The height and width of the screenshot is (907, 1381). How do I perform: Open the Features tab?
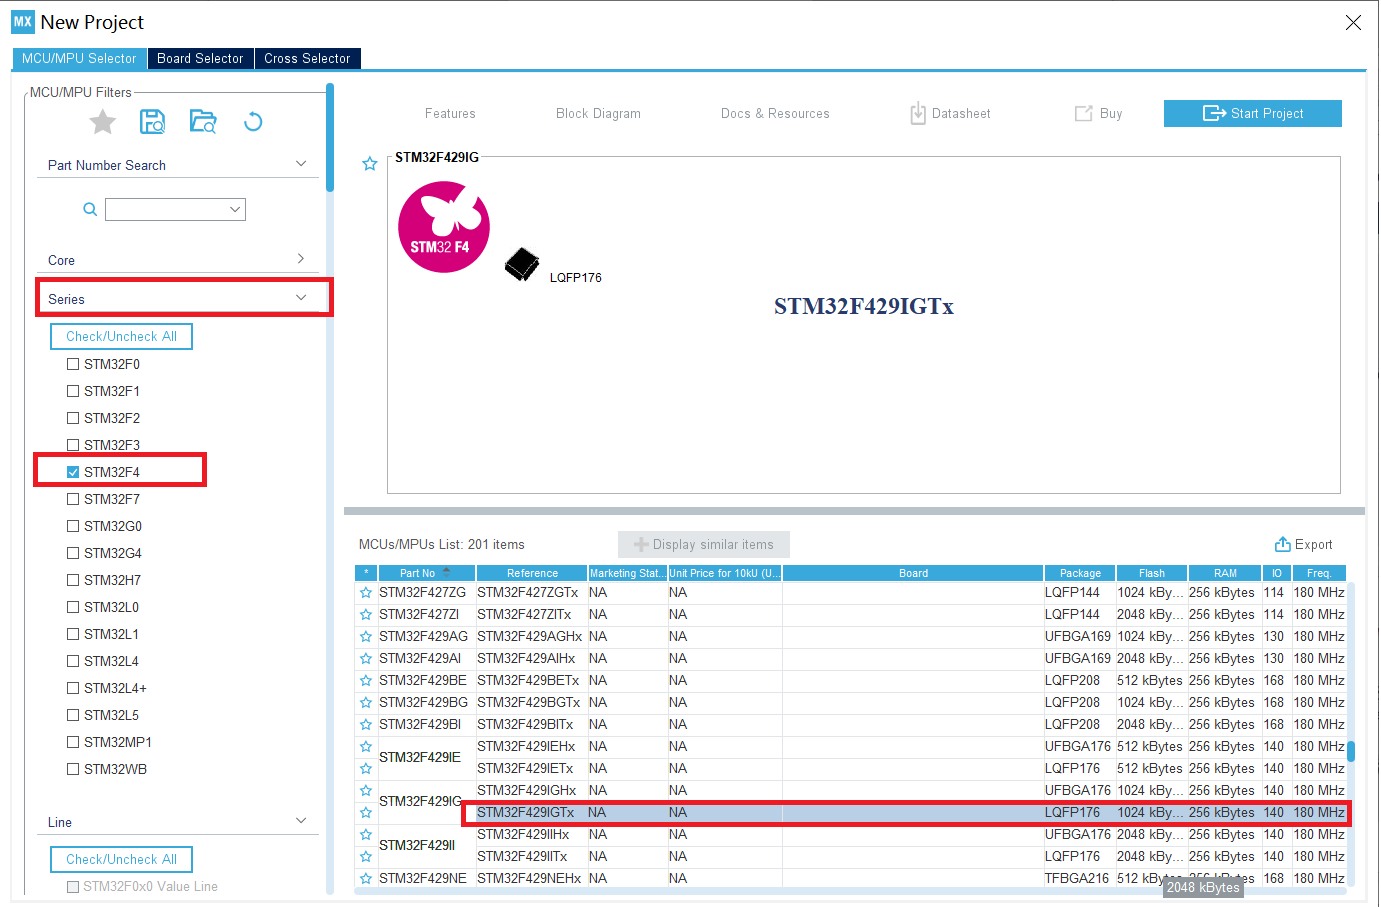pyautogui.click(x=450, y=114)
